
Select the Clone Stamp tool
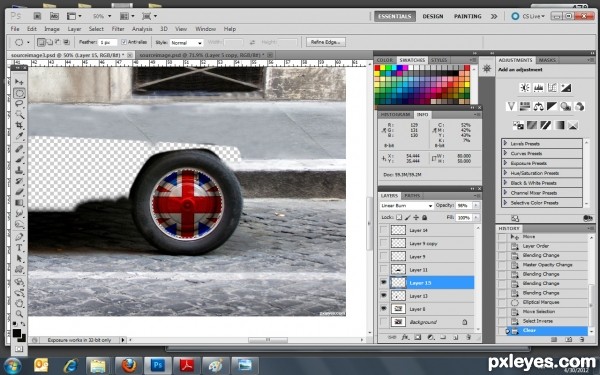19,171
